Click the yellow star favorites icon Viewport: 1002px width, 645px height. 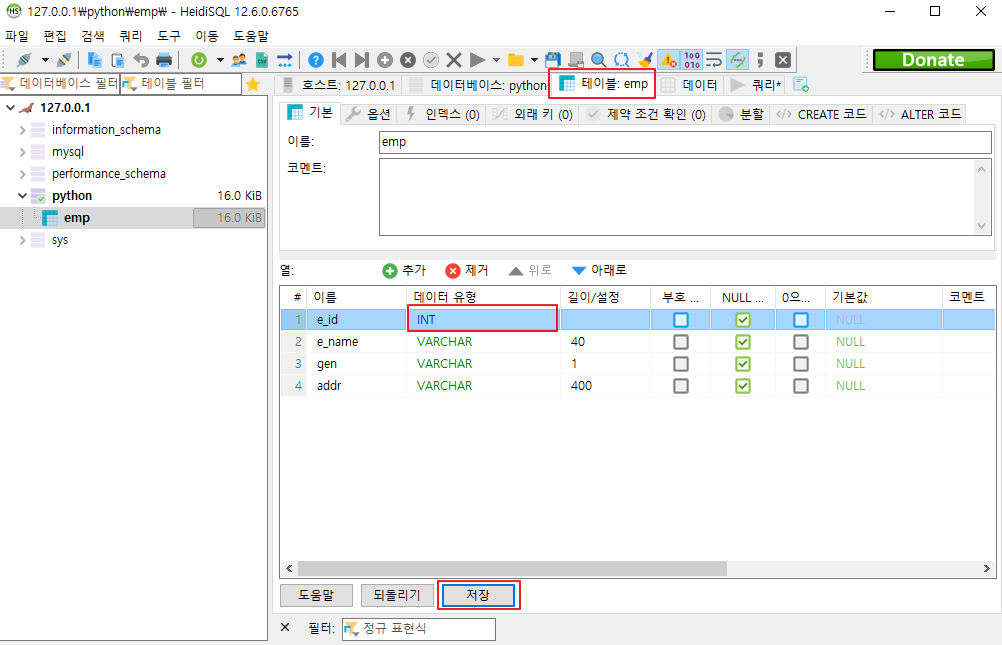coord(253,84)
